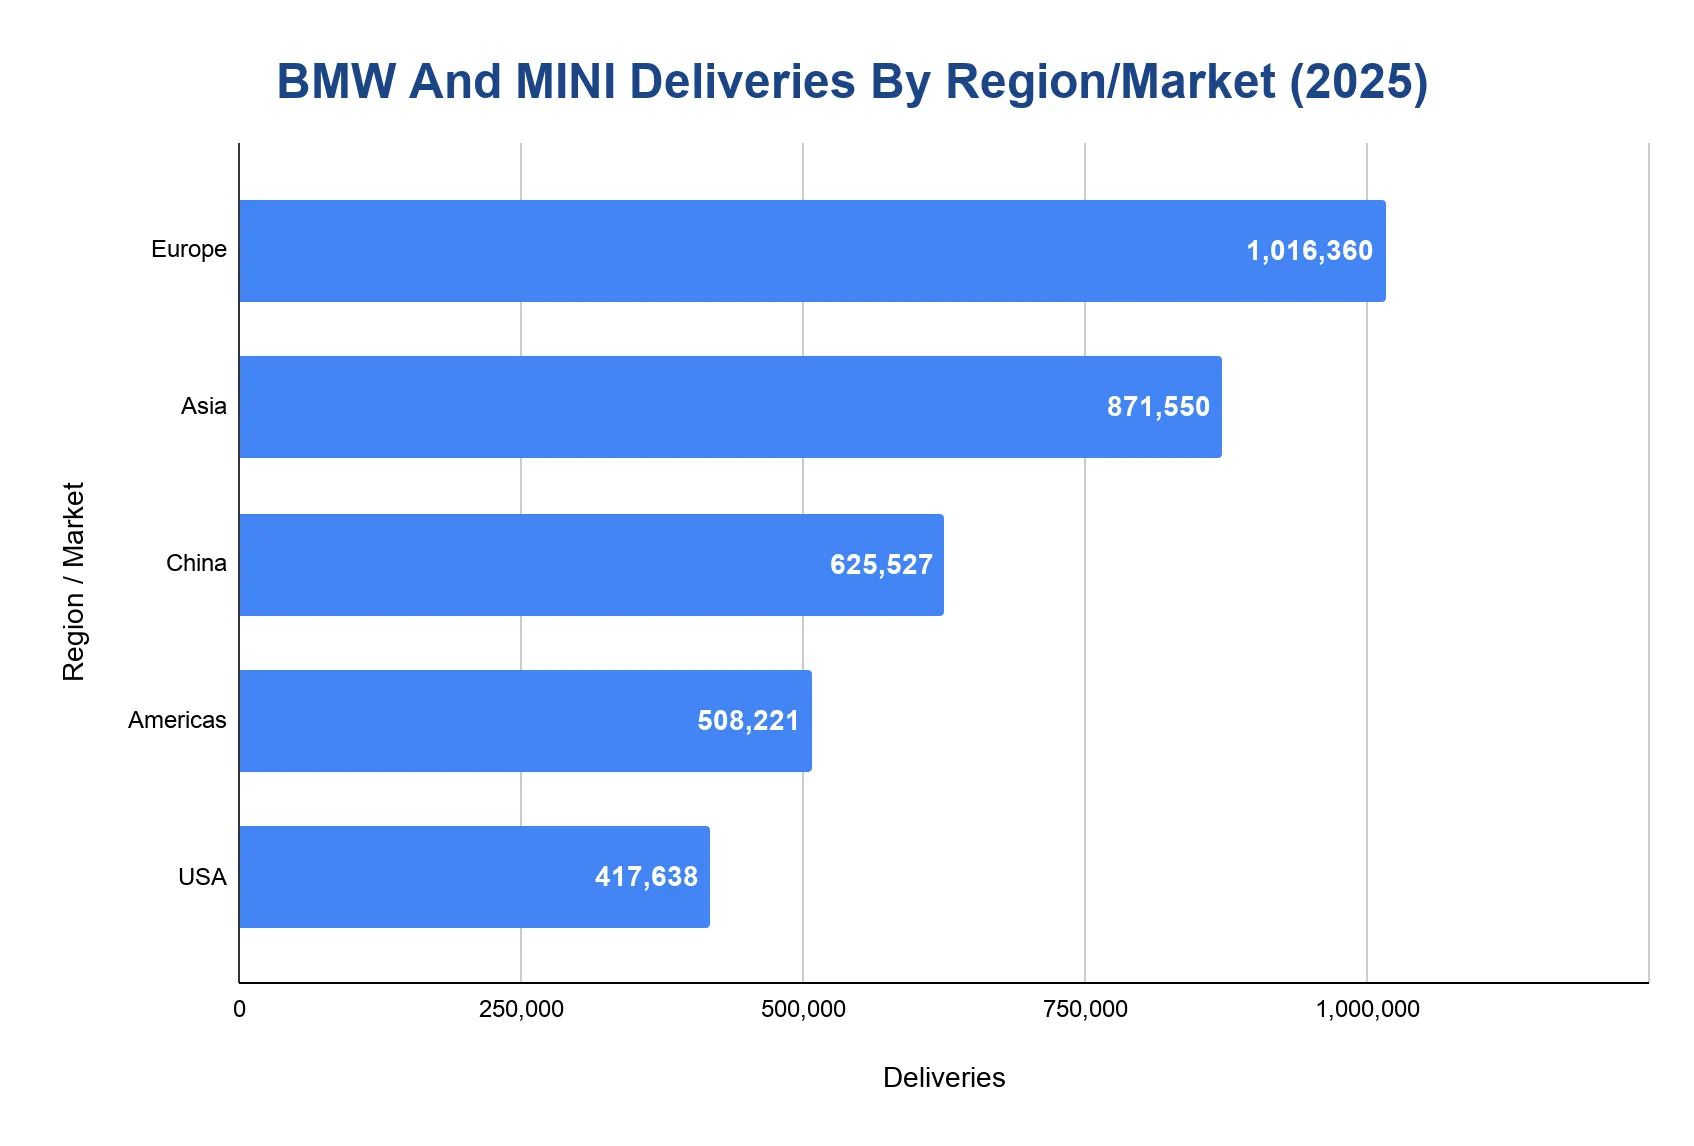Click the Europe axis label
The width and height of the screenshot is (1694, 1146).
tap(189, 250)
